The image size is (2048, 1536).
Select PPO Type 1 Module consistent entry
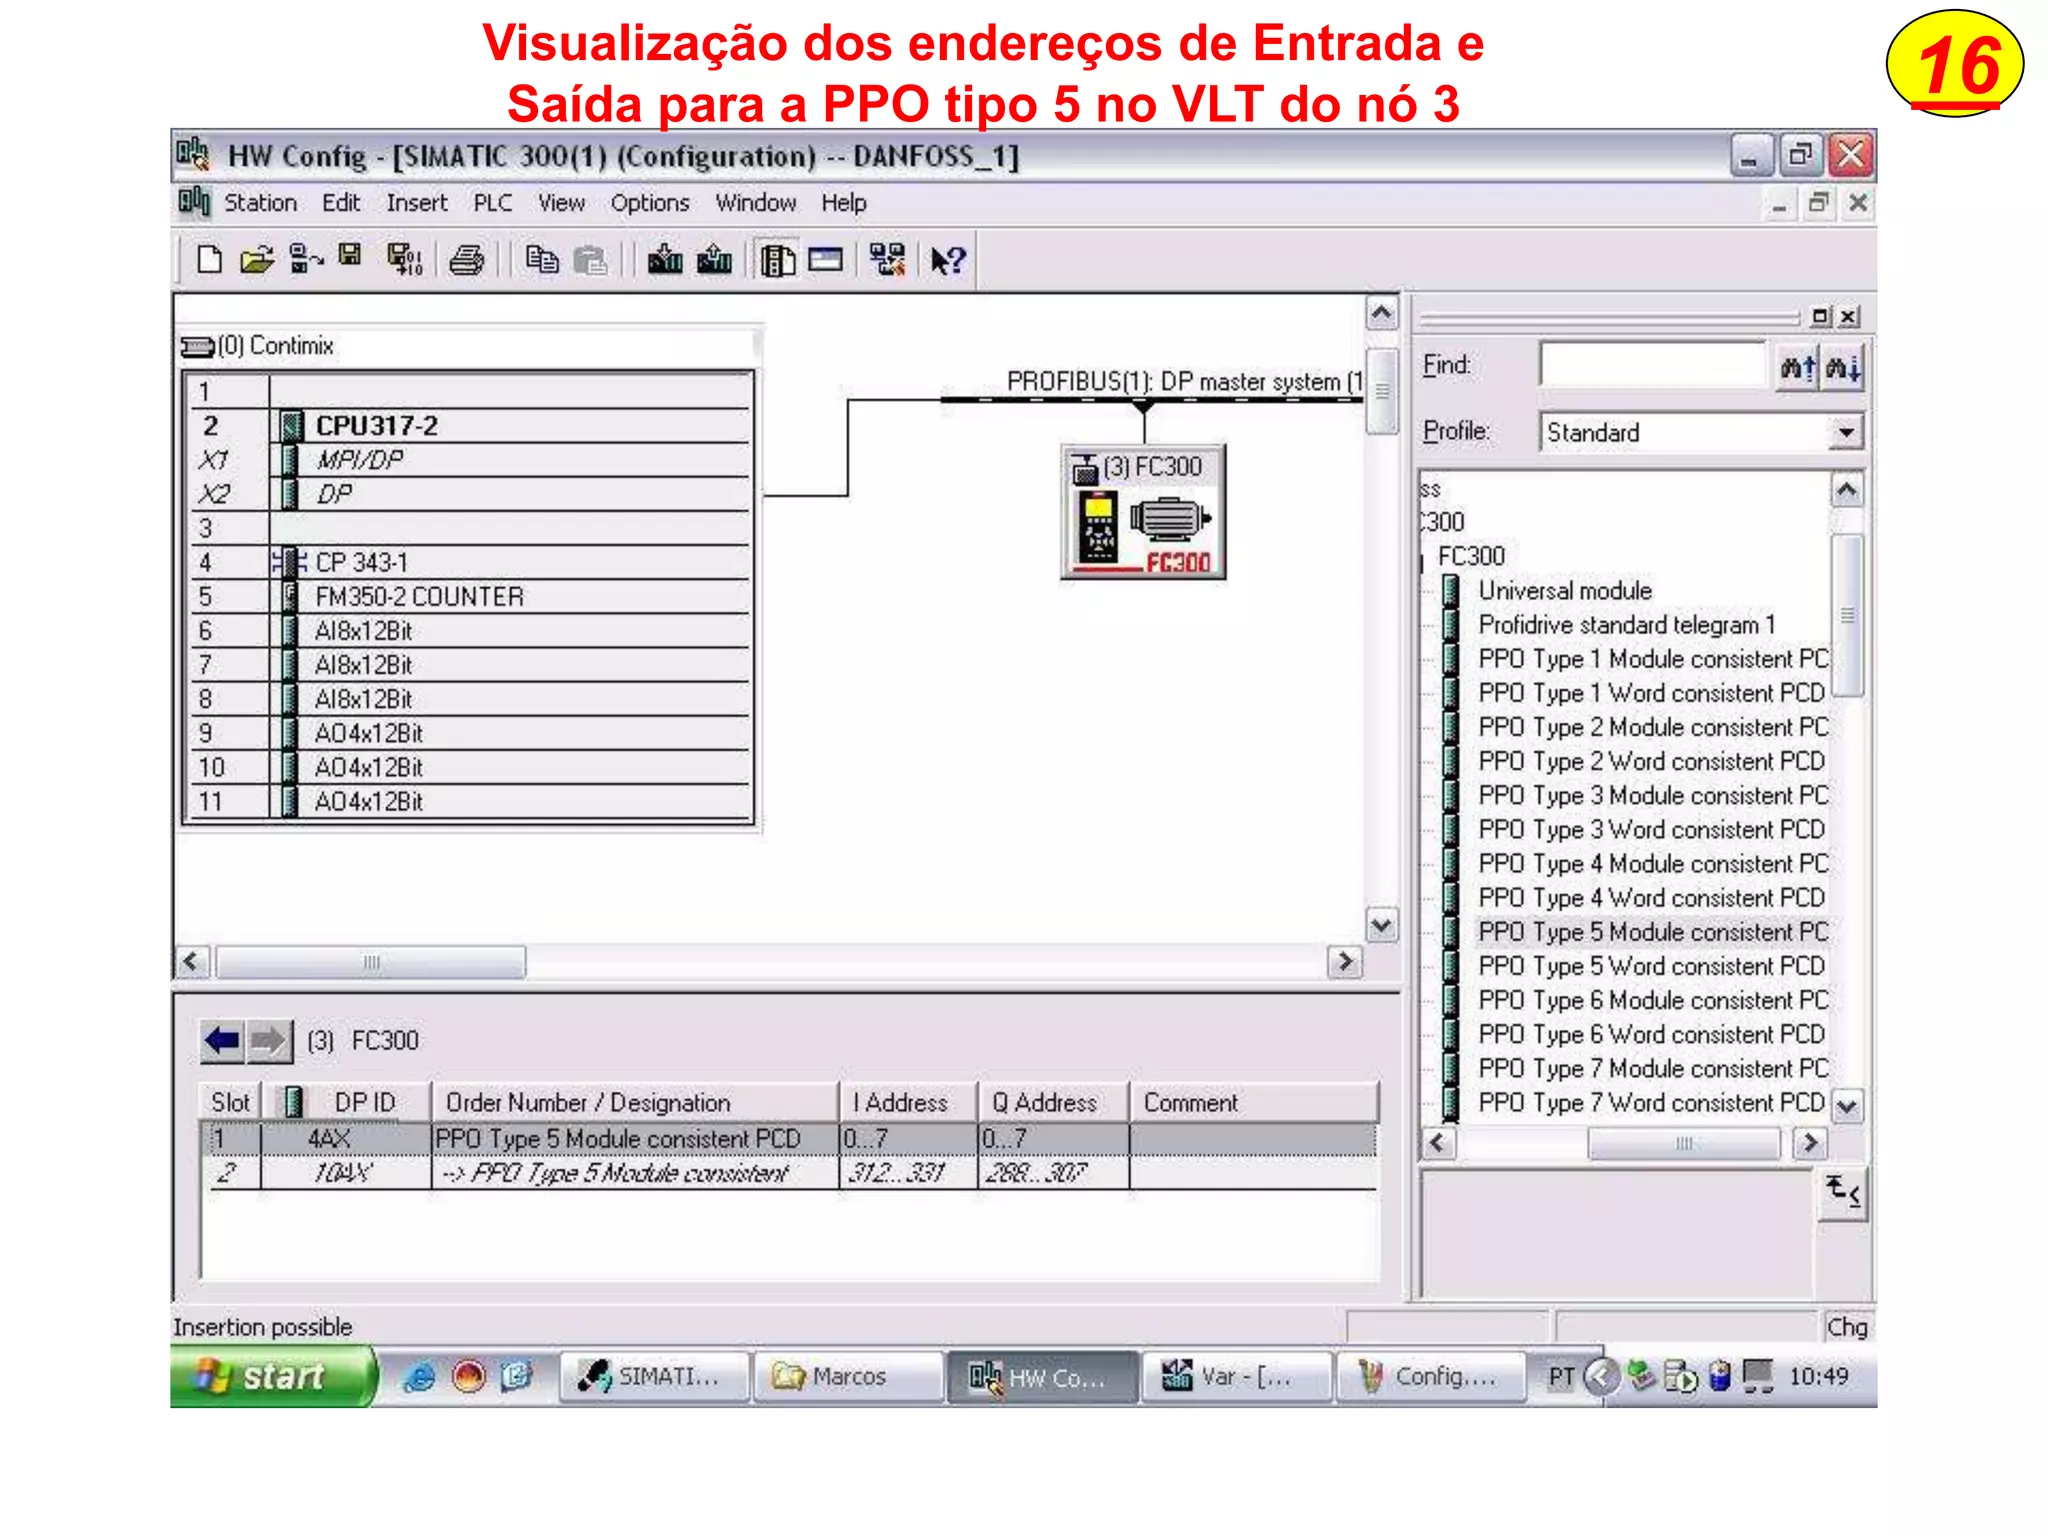pyautogui.click(x=1653, y=659)
